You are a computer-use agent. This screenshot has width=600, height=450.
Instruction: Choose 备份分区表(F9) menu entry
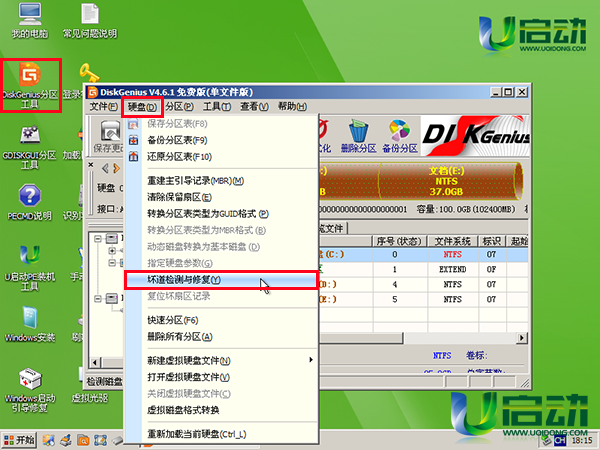coord(222,140)
